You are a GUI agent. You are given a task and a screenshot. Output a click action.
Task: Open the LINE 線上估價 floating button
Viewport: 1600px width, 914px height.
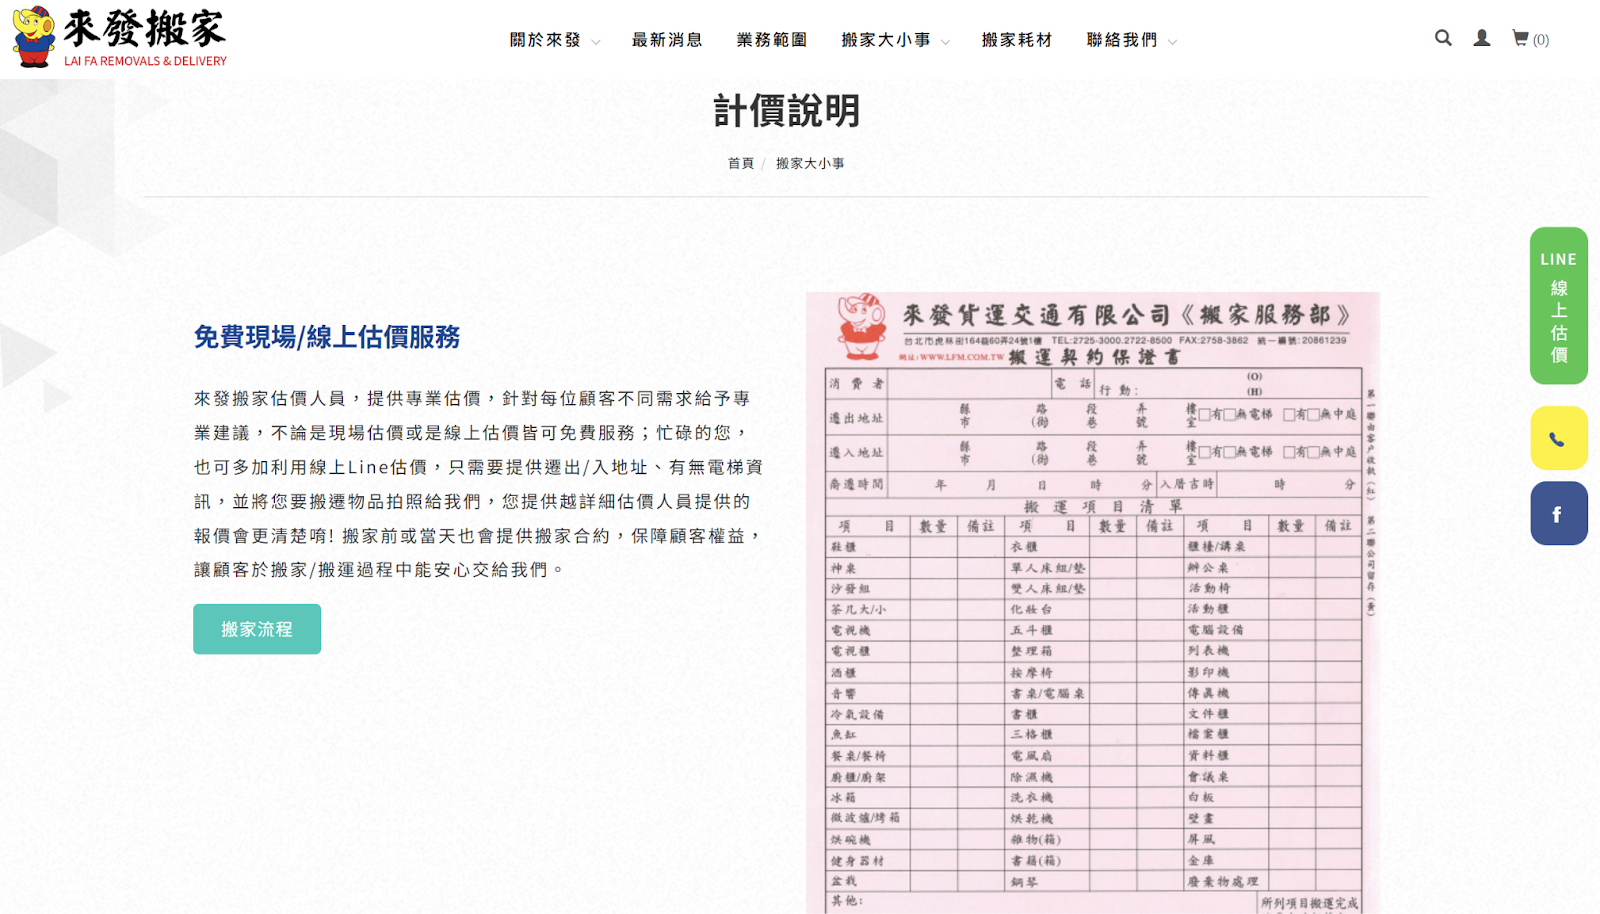(1558, 306)
